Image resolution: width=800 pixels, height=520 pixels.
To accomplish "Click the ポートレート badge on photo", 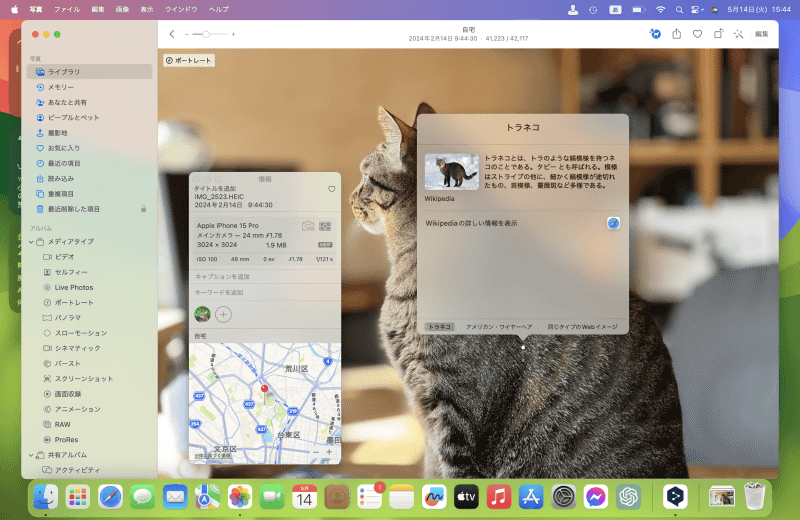I will point(189,60).
